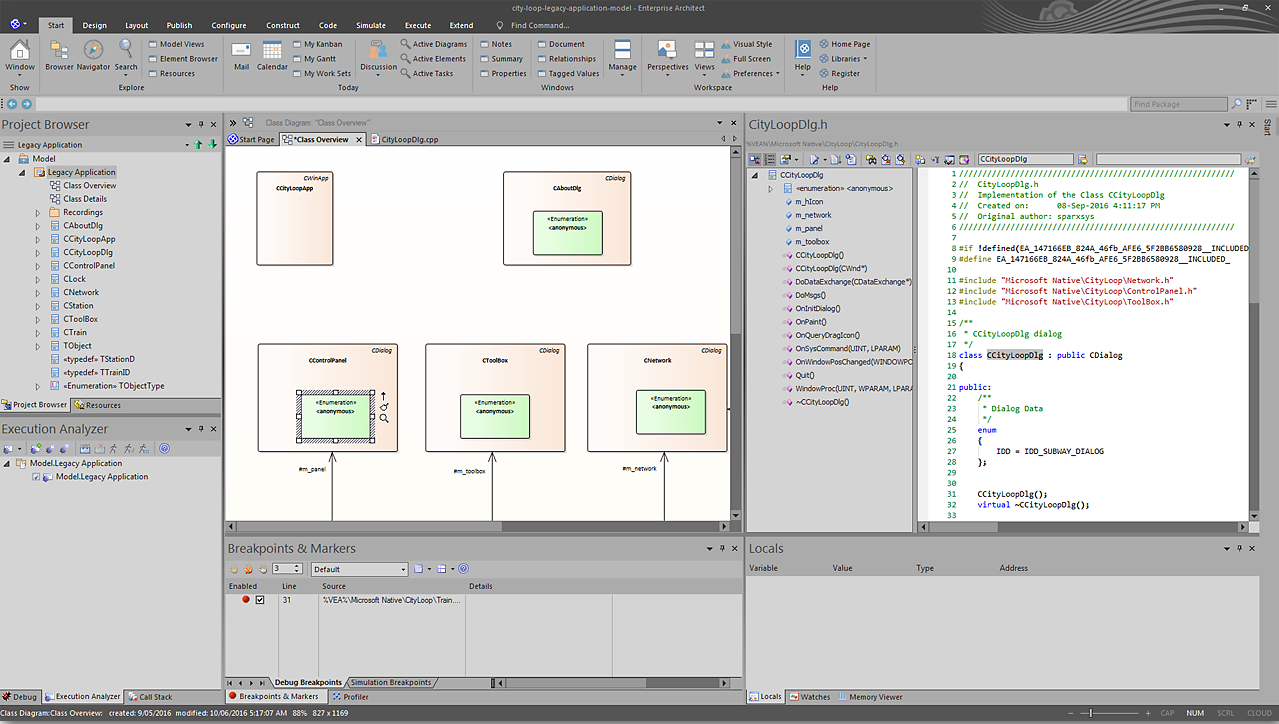Click Register in Help group
The height and width of the screenshot is (724, 1279).
[x=839, y=73]
